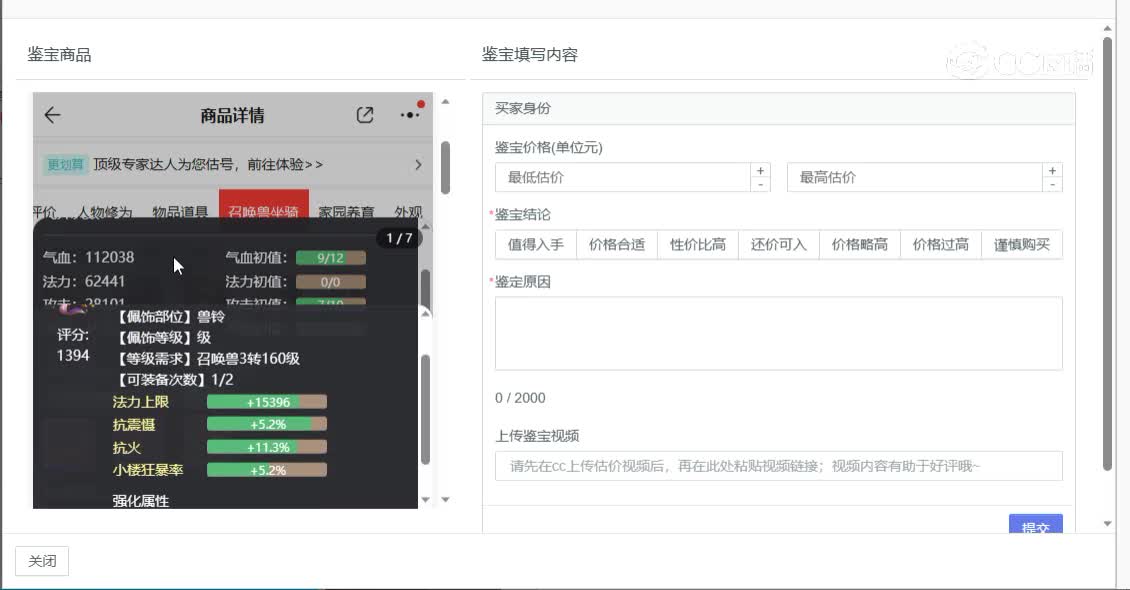Click the 法力初值 0/0 progress bar
The height and width of the screenshot is (590, 1130).
pyautogui.click(x=331, y=282)
